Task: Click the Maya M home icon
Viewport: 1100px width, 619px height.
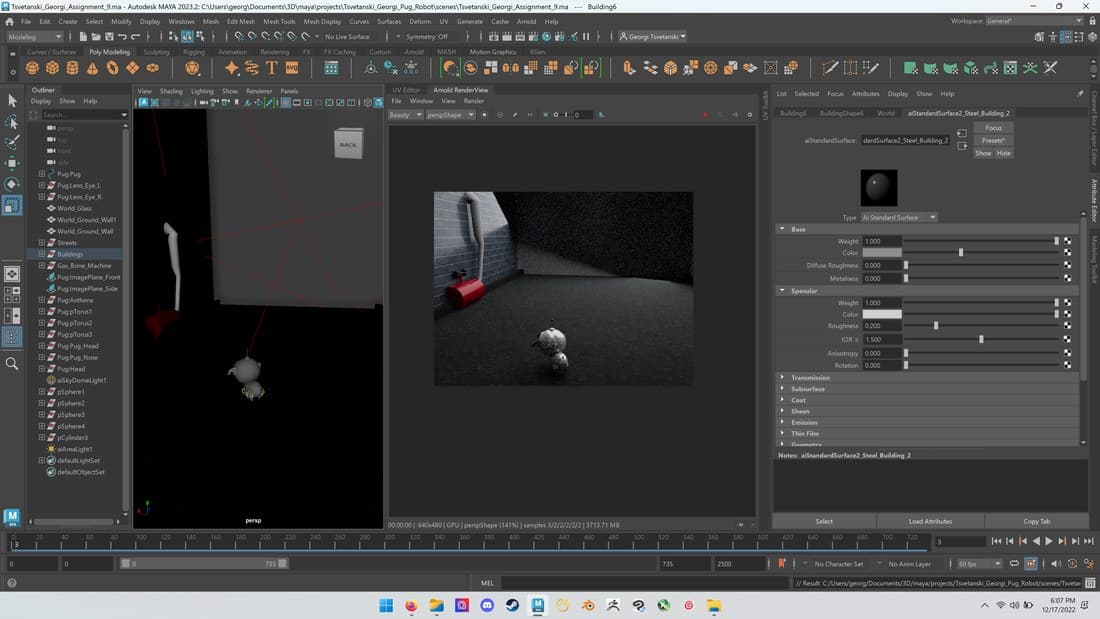Action: [12, 517]
